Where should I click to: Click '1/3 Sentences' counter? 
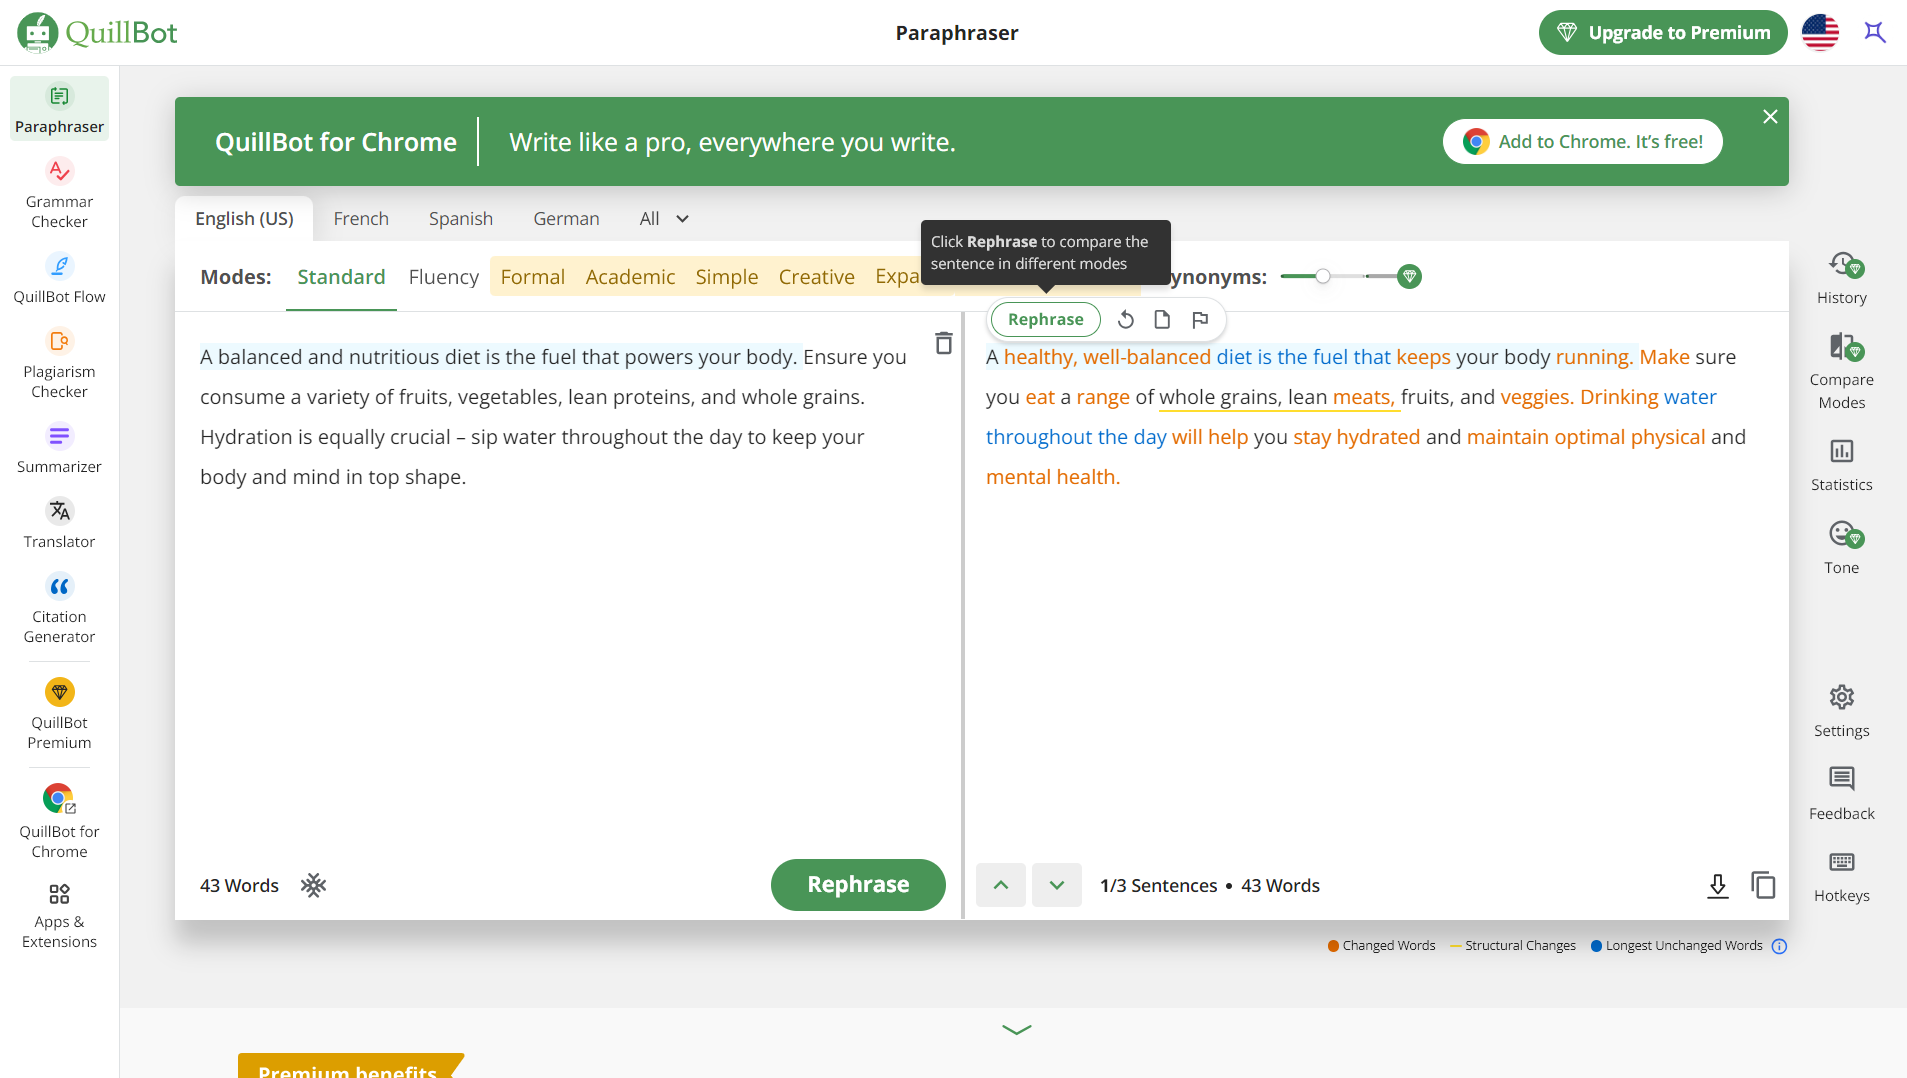click(x=1158, y=885)
